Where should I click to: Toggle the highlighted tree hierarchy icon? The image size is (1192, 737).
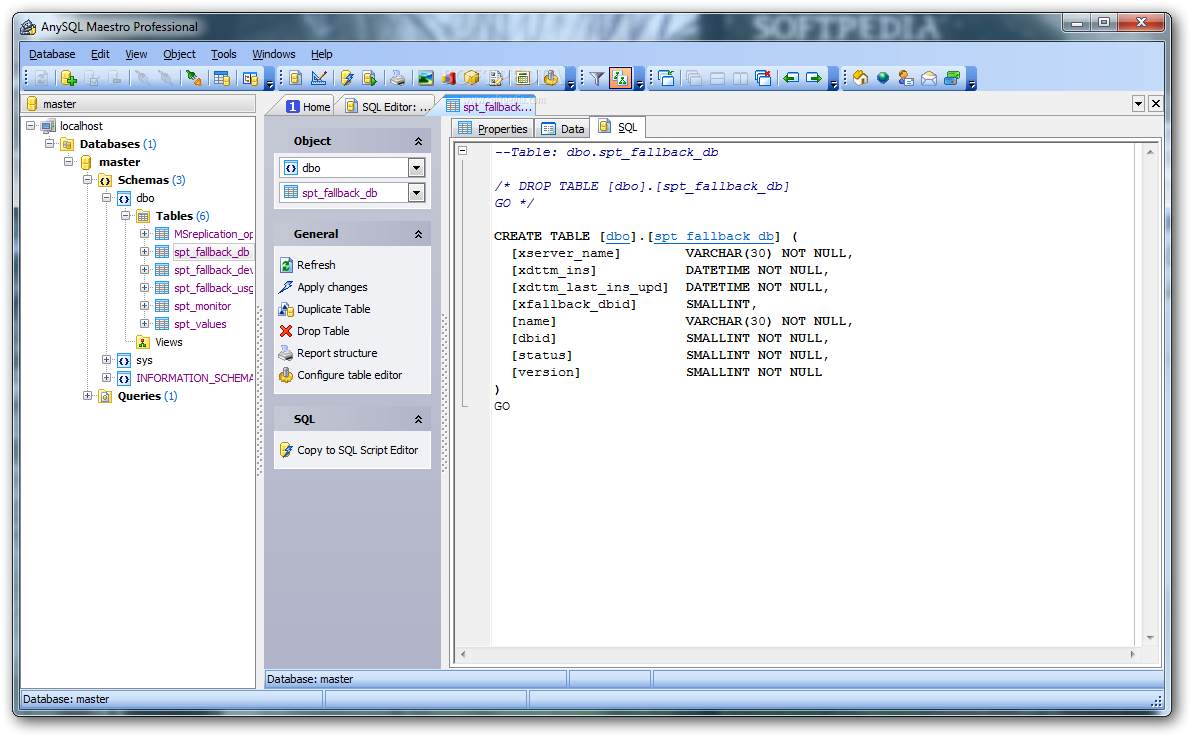pos(620,78)
